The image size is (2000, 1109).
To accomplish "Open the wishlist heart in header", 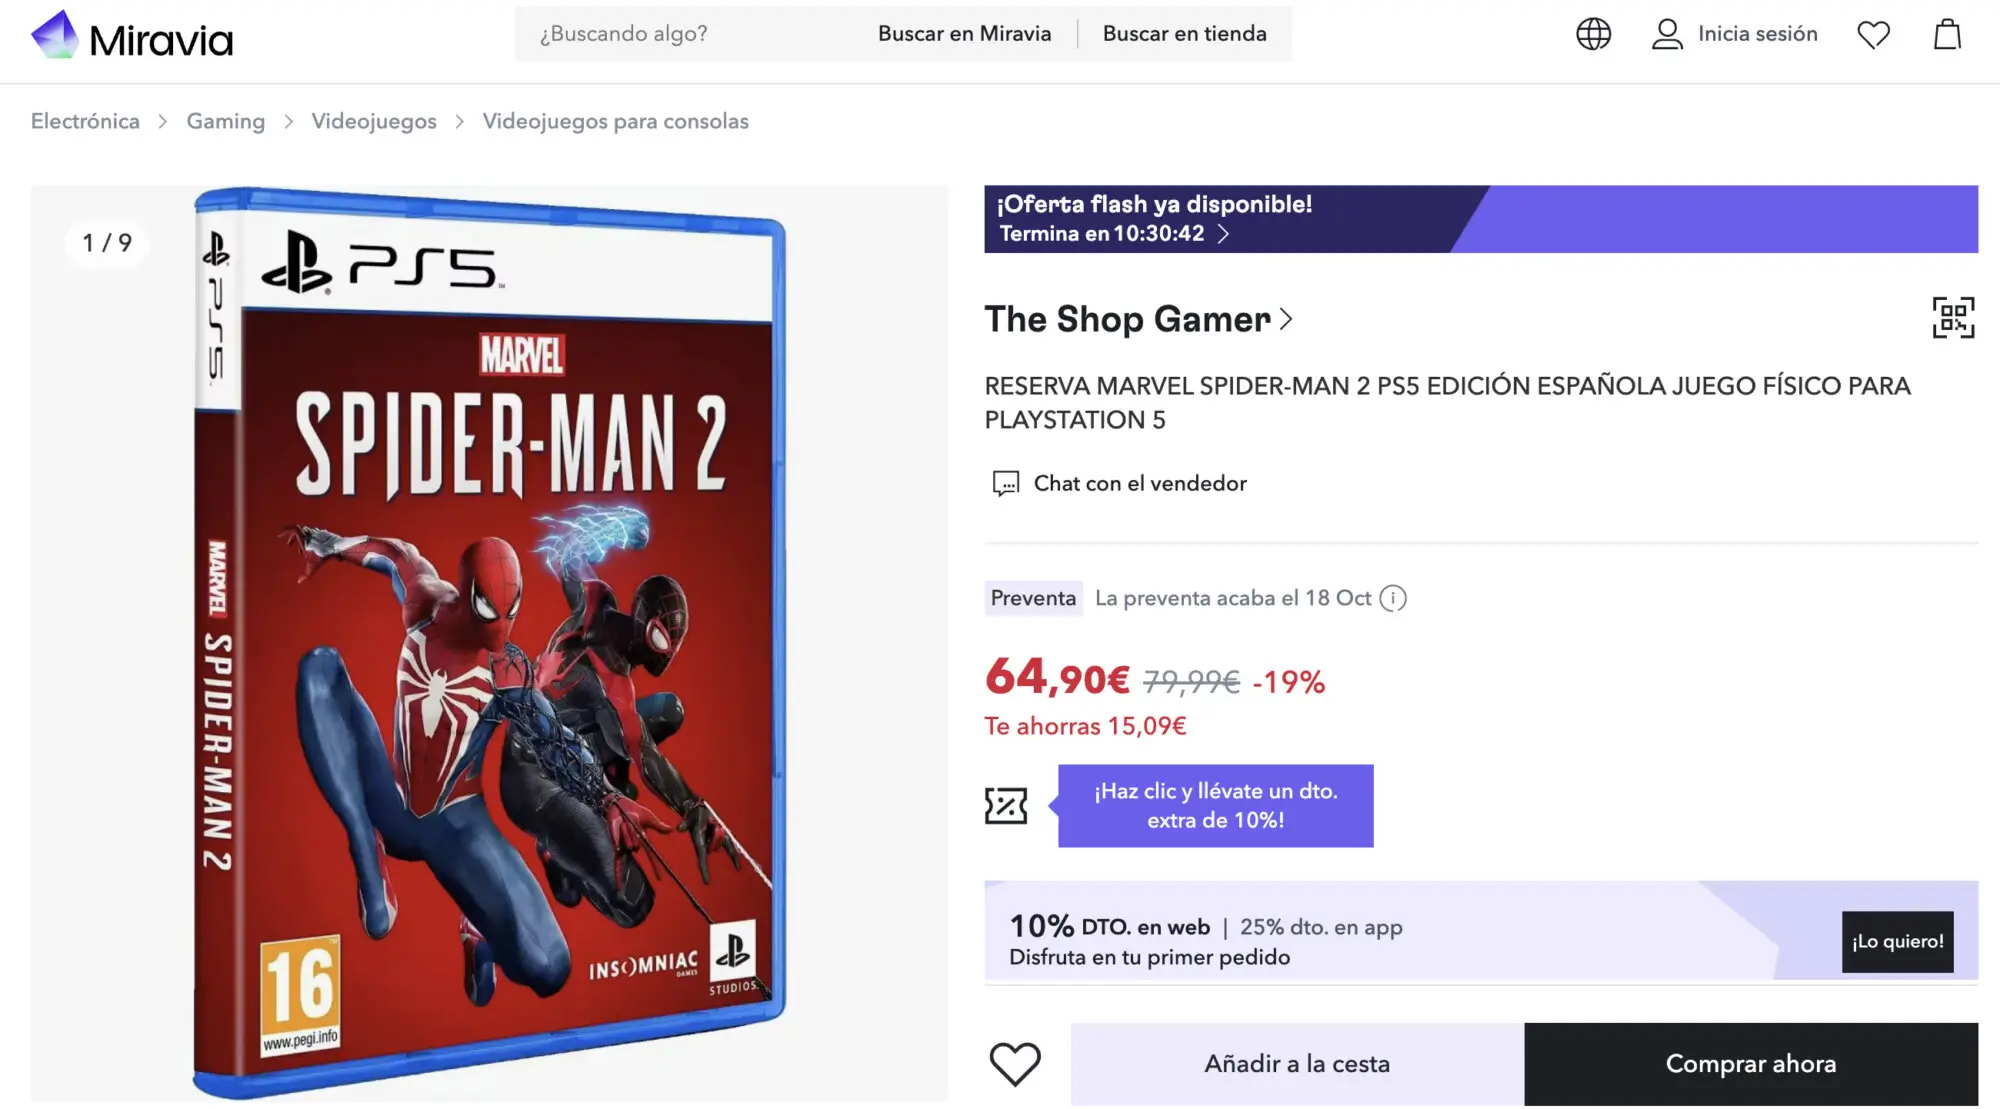I will (1873, 35).
